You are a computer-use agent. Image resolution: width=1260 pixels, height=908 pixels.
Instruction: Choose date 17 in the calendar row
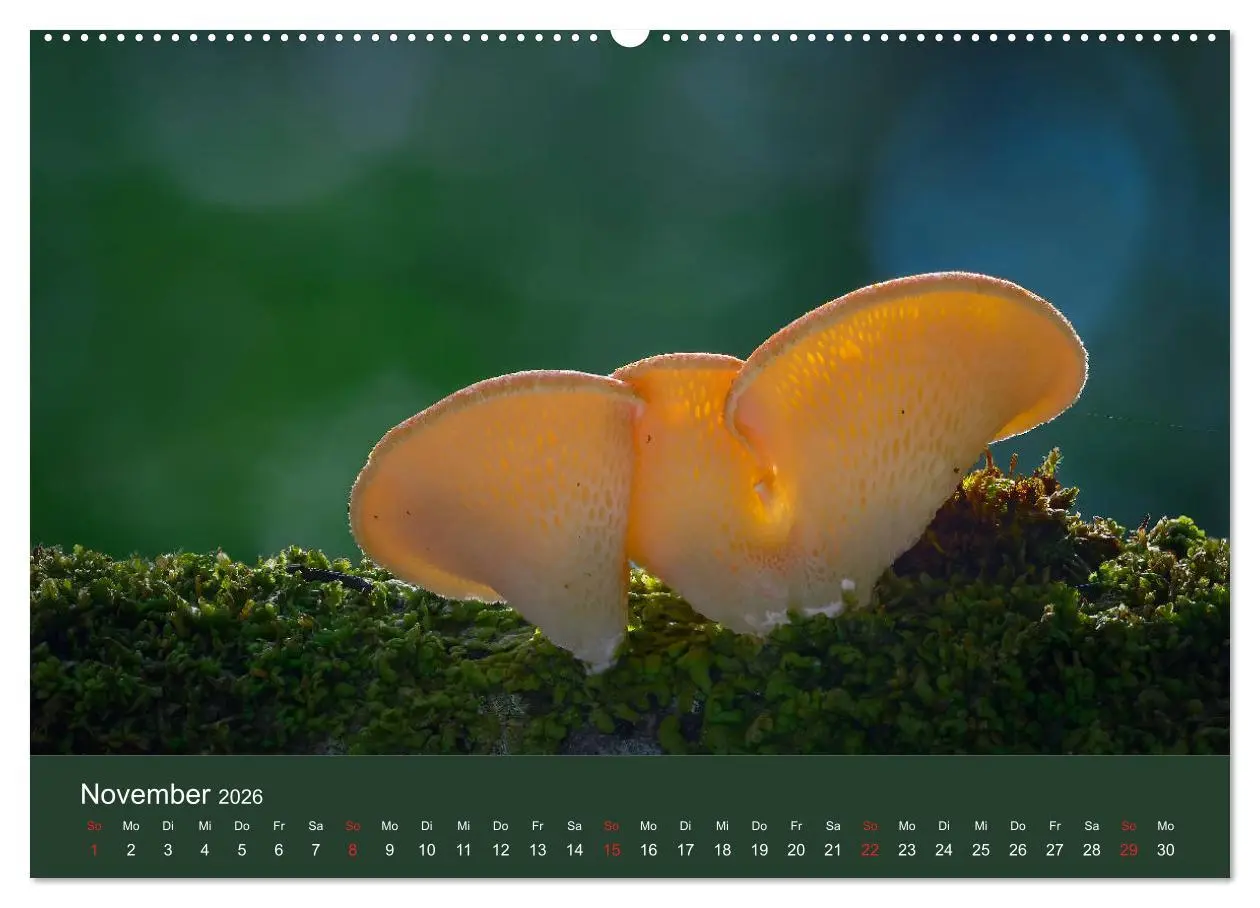point(686,850)
